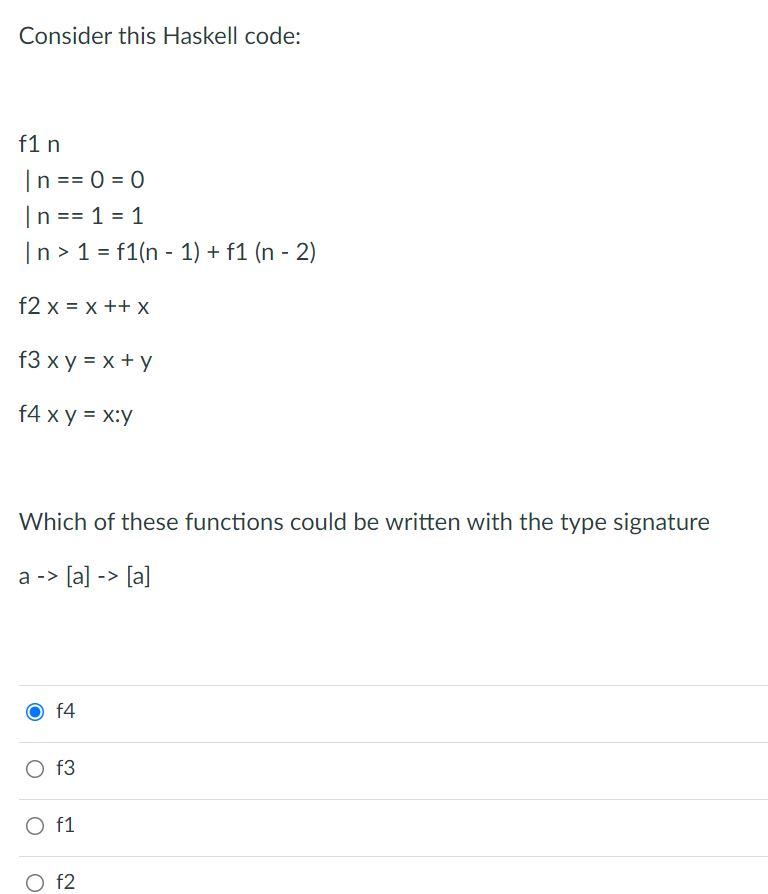768x894 pixels.
Task: Click the selected f4 radio button
Action: 35,712
